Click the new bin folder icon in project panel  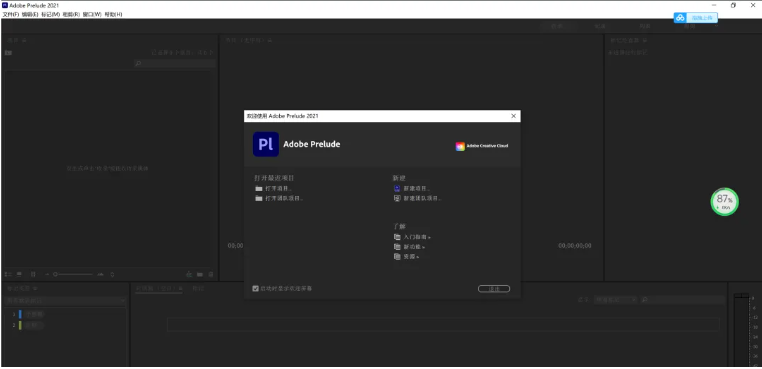coord(200,274)
